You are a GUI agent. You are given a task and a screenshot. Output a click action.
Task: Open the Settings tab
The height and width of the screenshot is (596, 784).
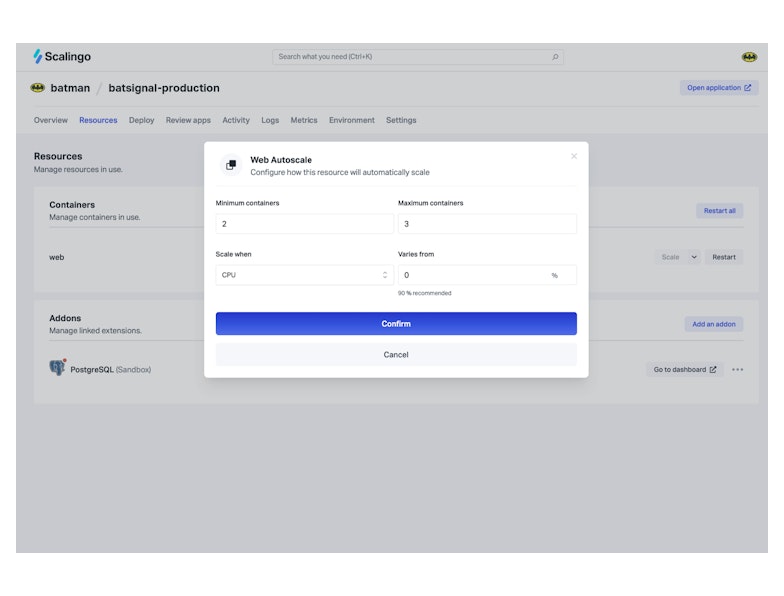[x=401, y=120]
